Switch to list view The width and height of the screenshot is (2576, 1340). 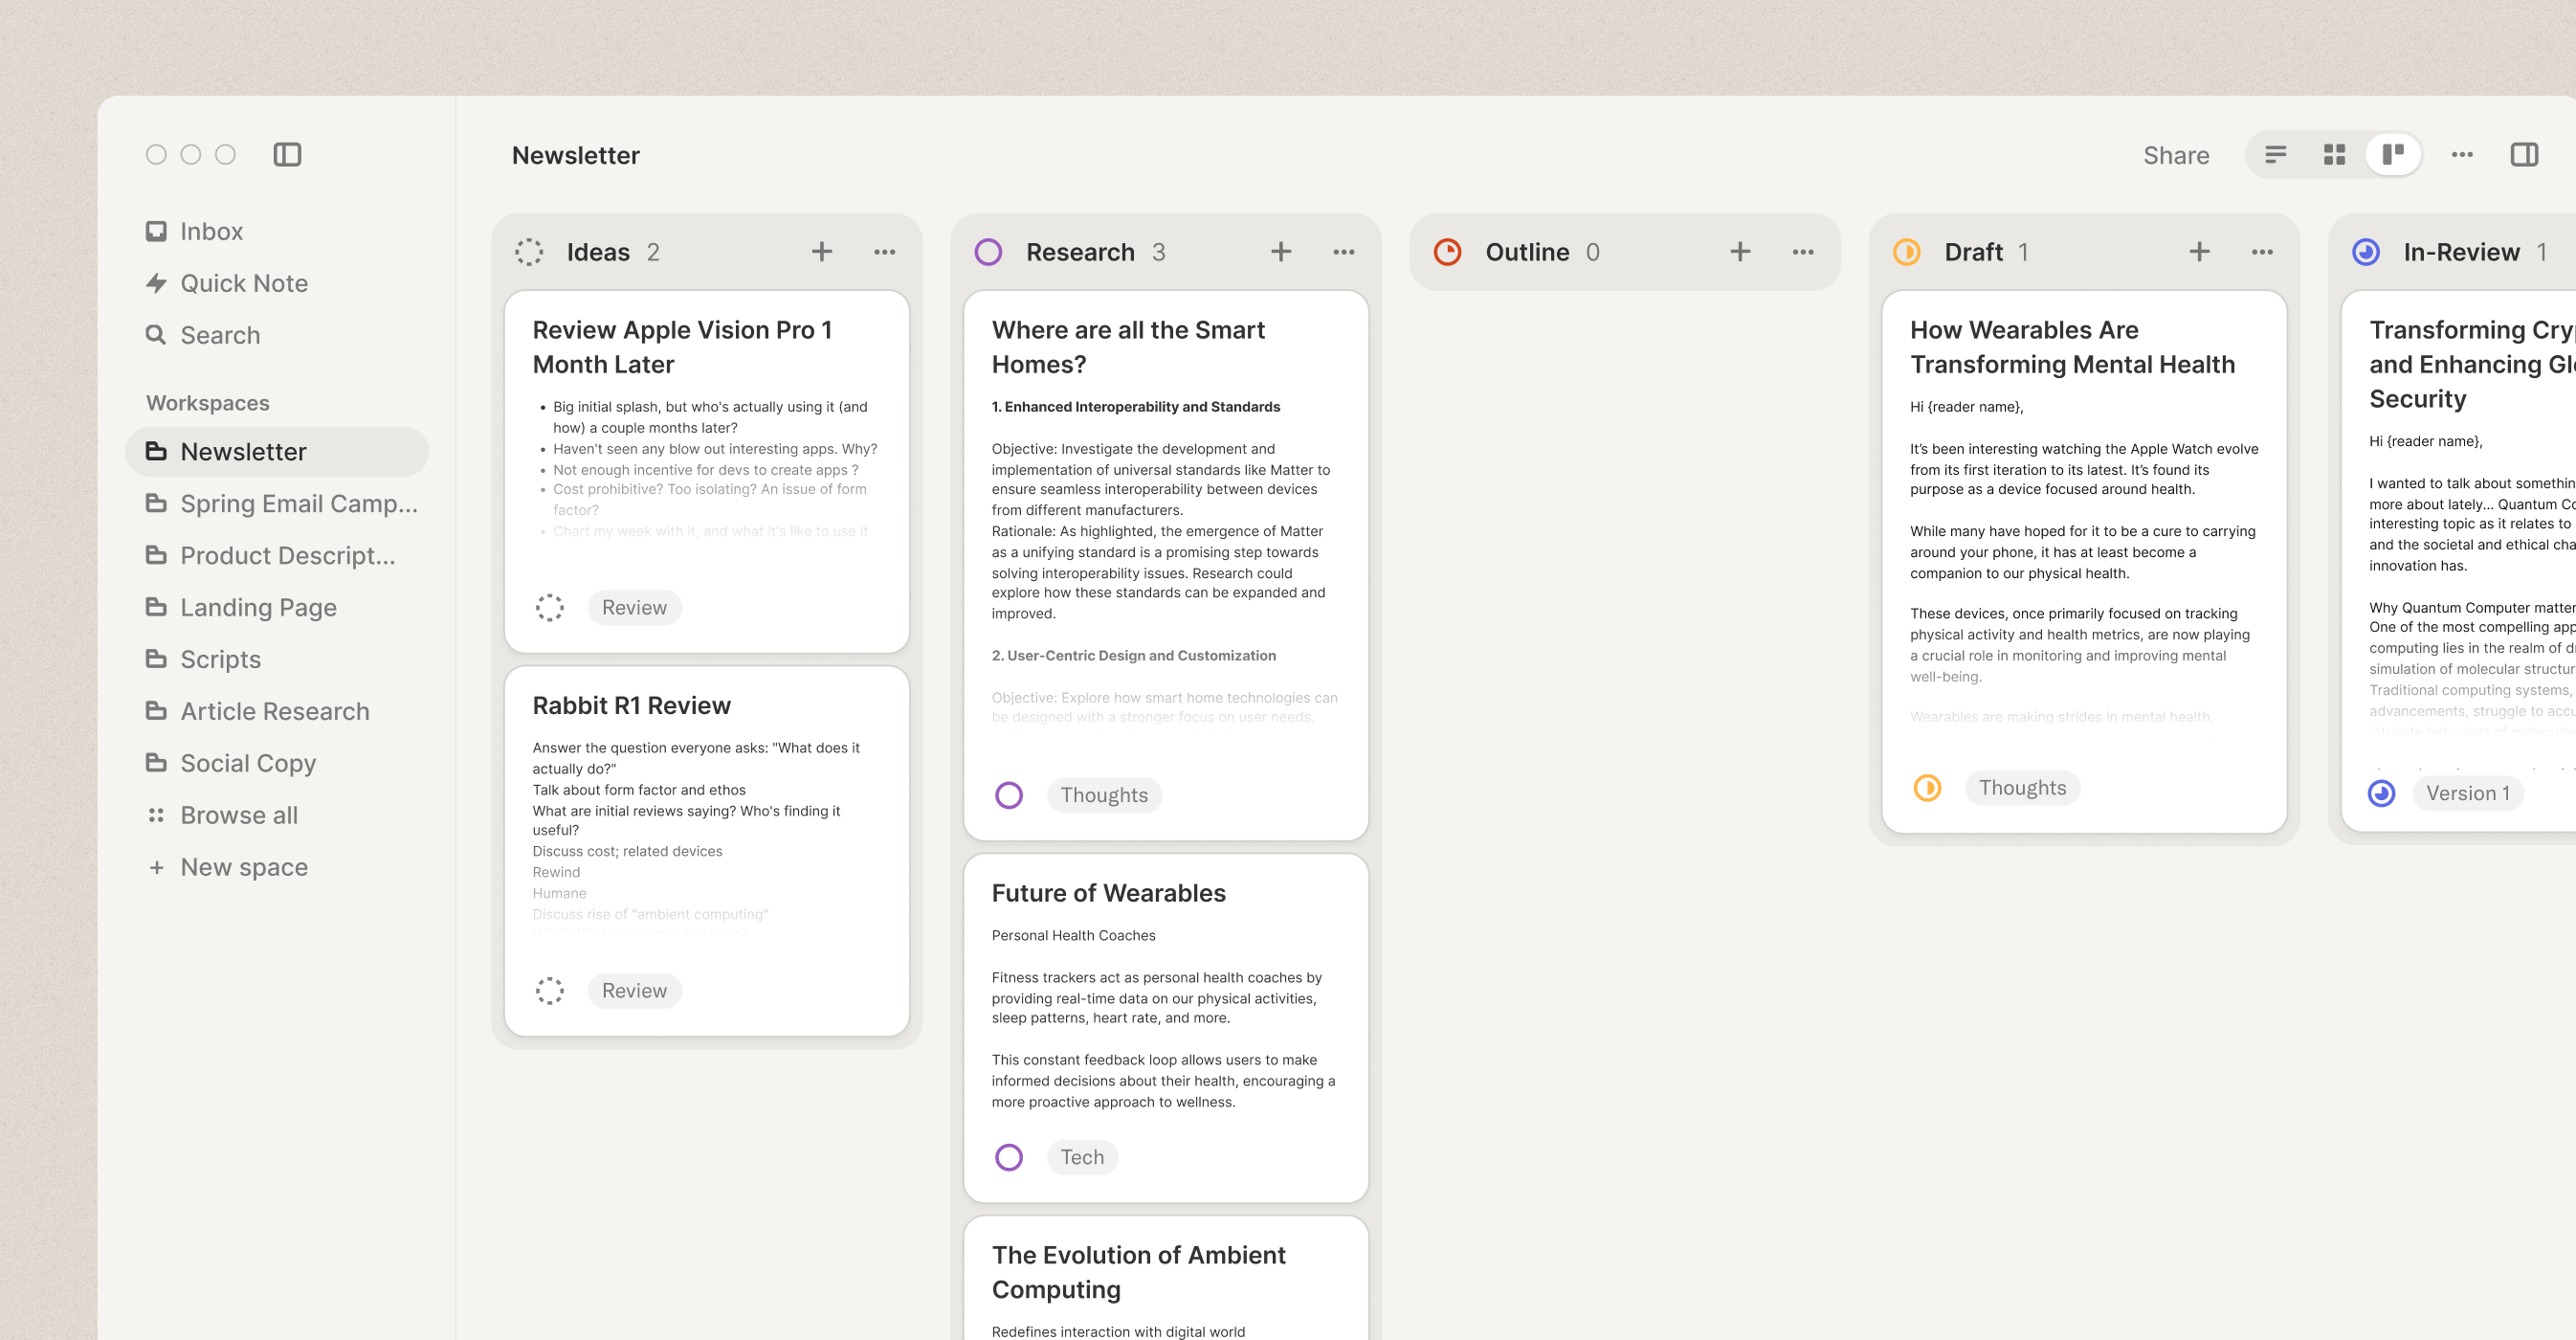coord(2276,154)
